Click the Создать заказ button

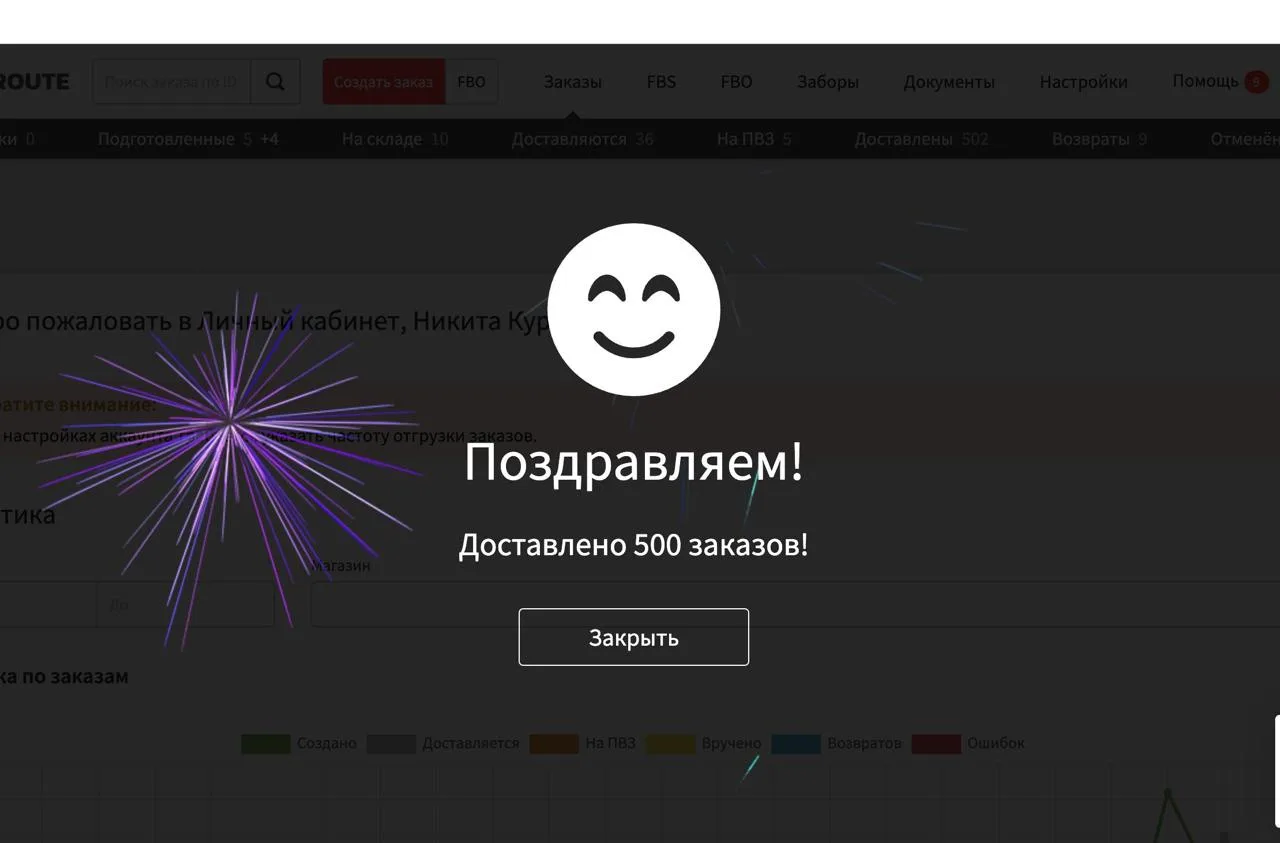(x=383, y=82)
